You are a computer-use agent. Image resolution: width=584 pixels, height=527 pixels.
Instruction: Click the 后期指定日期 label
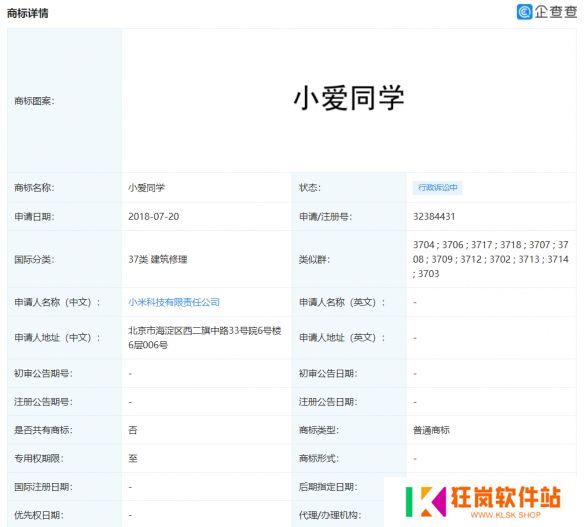(x=328, y=487)
